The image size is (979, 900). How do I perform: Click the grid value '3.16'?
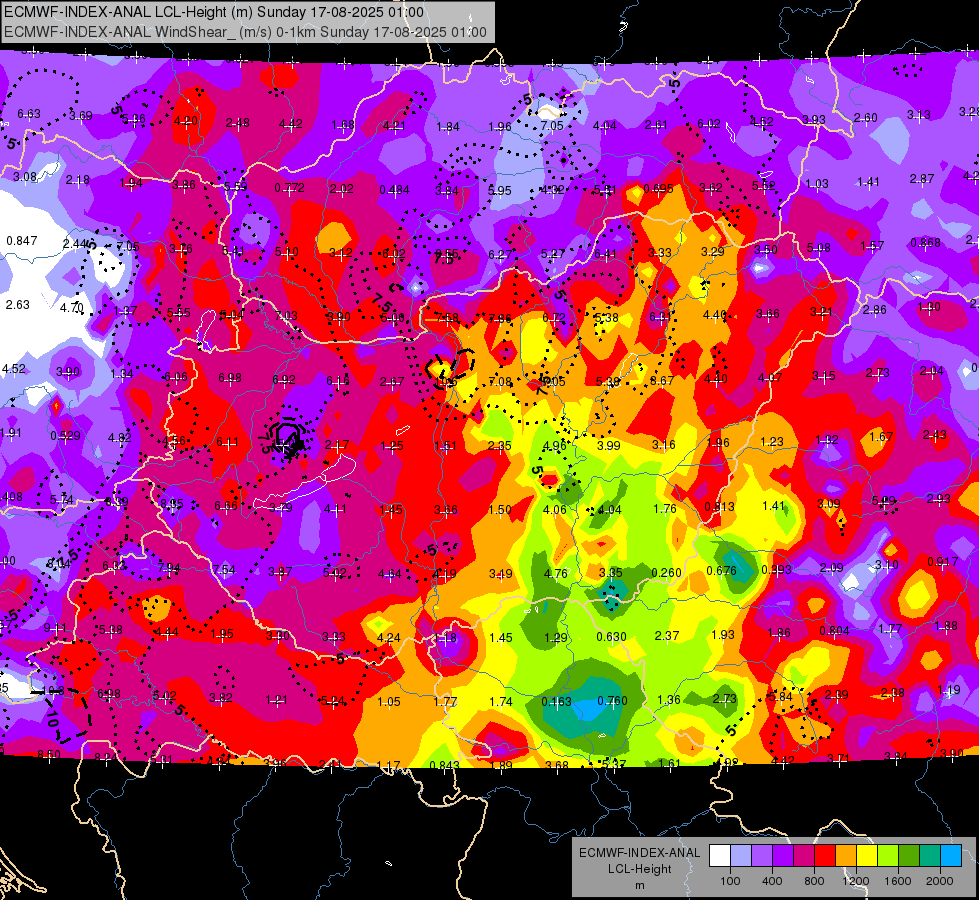(x=664, y=445)
